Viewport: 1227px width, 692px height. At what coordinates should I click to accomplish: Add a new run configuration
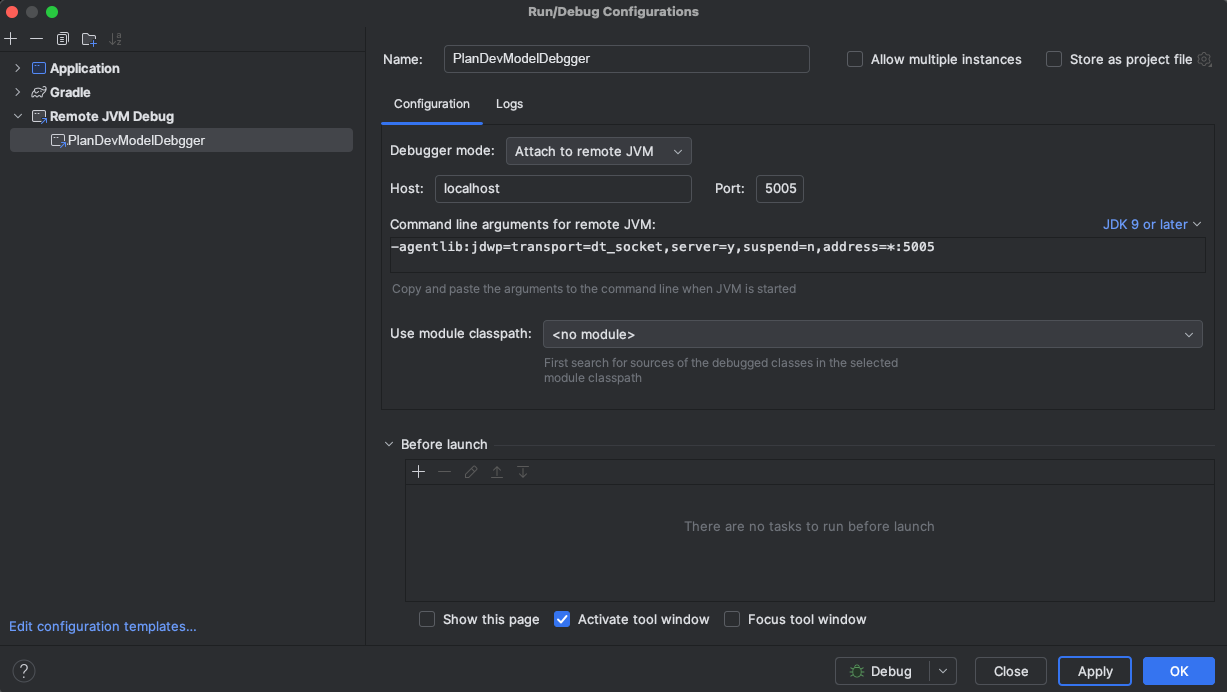(x=11, y=38)
